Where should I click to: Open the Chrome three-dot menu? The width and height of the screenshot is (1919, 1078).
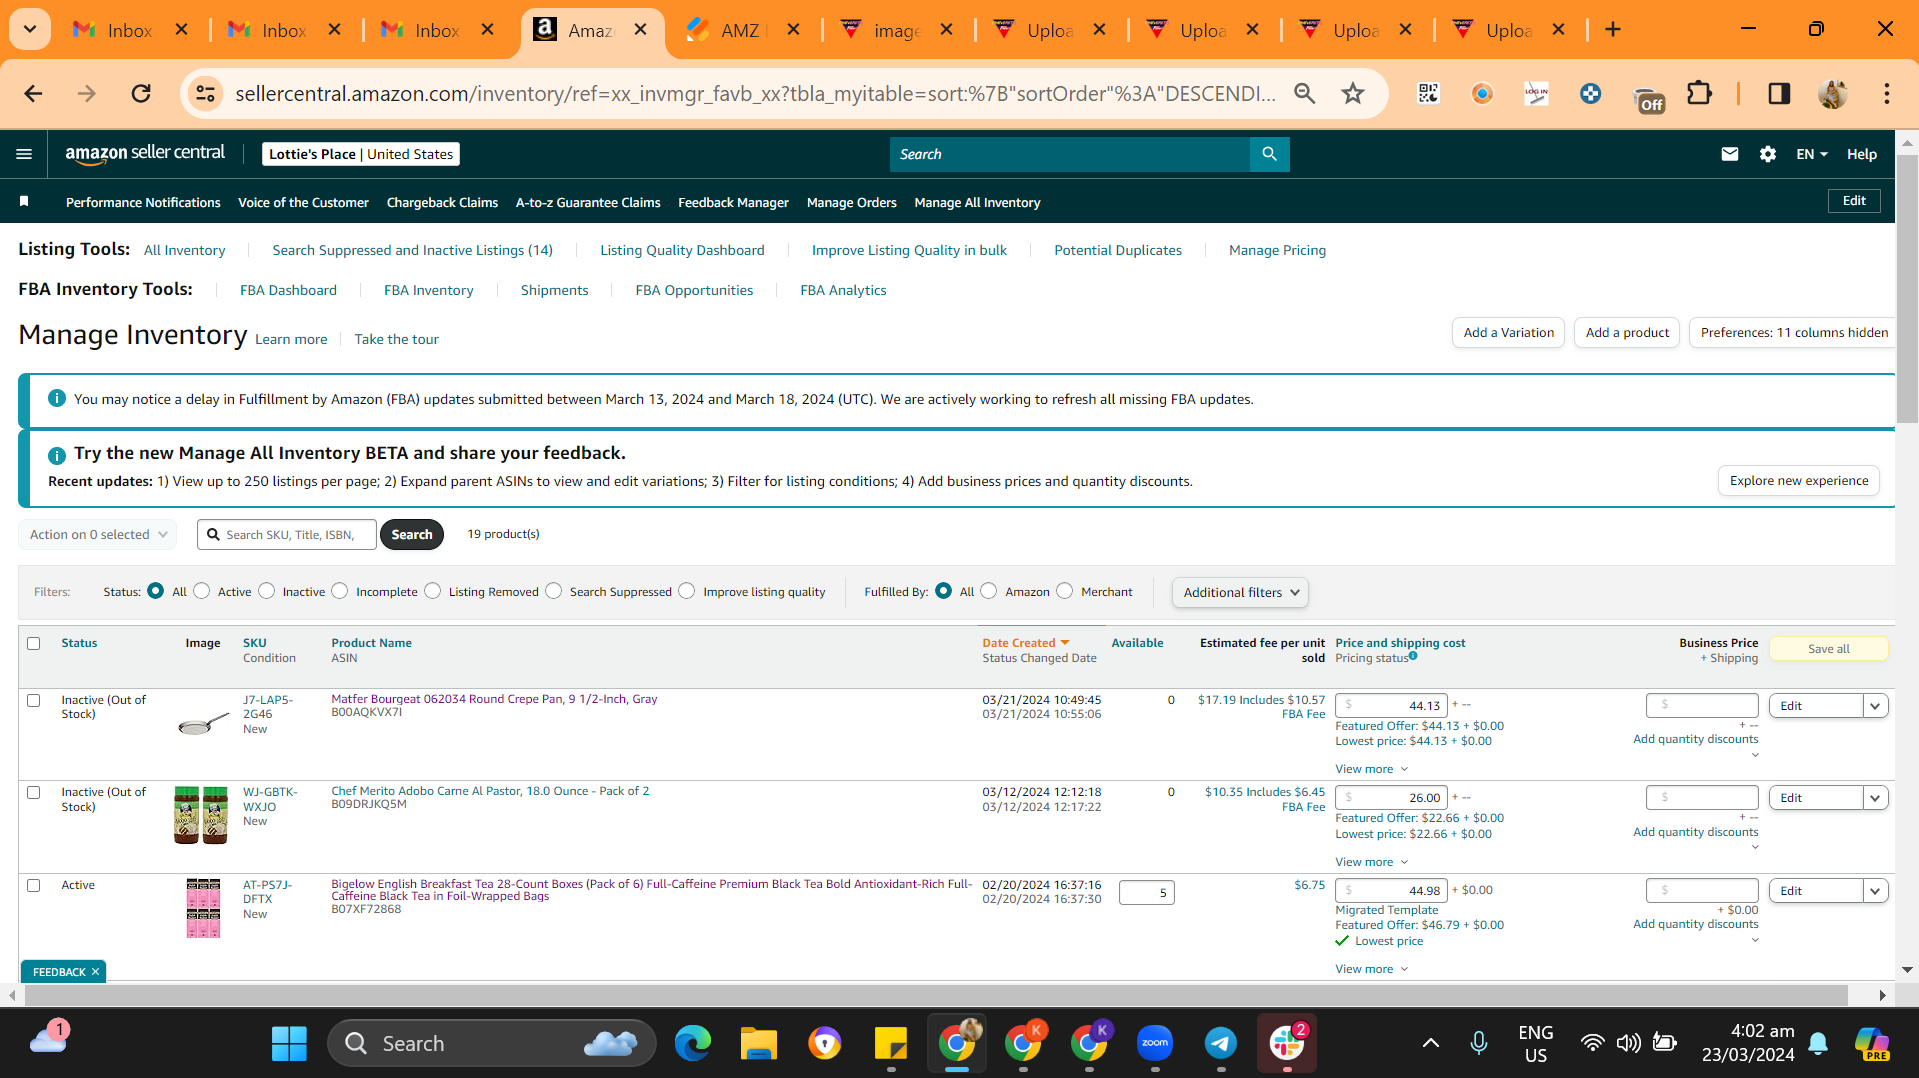click(x=1887, y=94)
